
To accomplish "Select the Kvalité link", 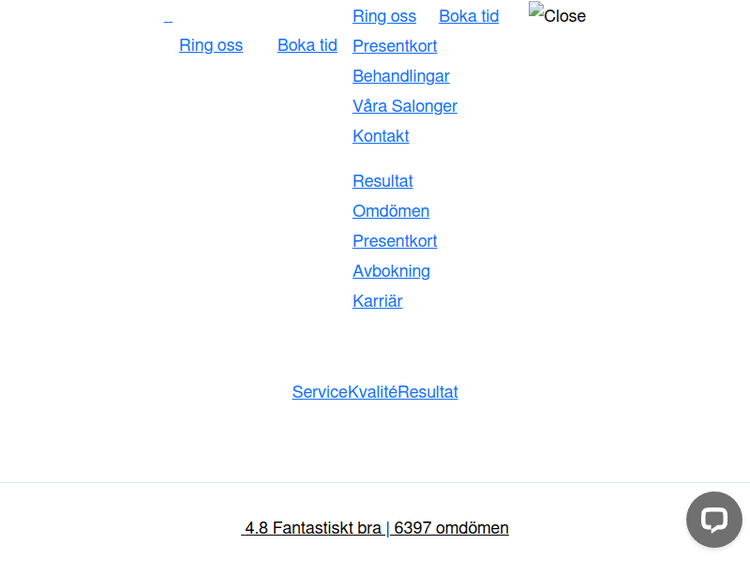I will pyautogui.click(x=372, y=392).
